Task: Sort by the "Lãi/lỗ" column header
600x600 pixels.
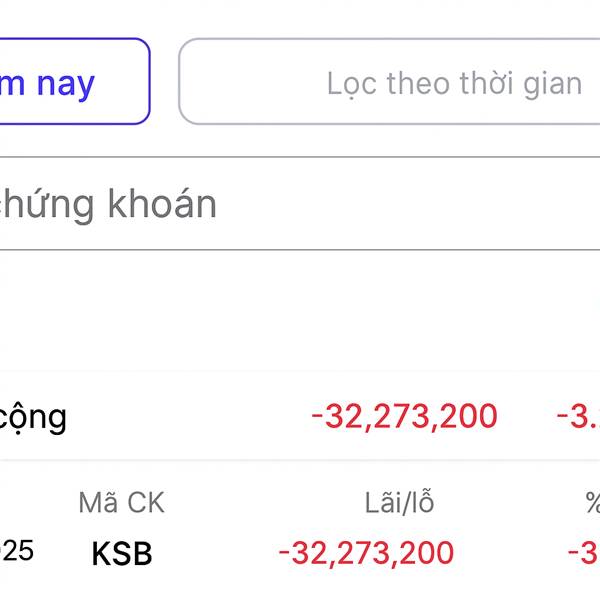Action: [x=399, y=503]
